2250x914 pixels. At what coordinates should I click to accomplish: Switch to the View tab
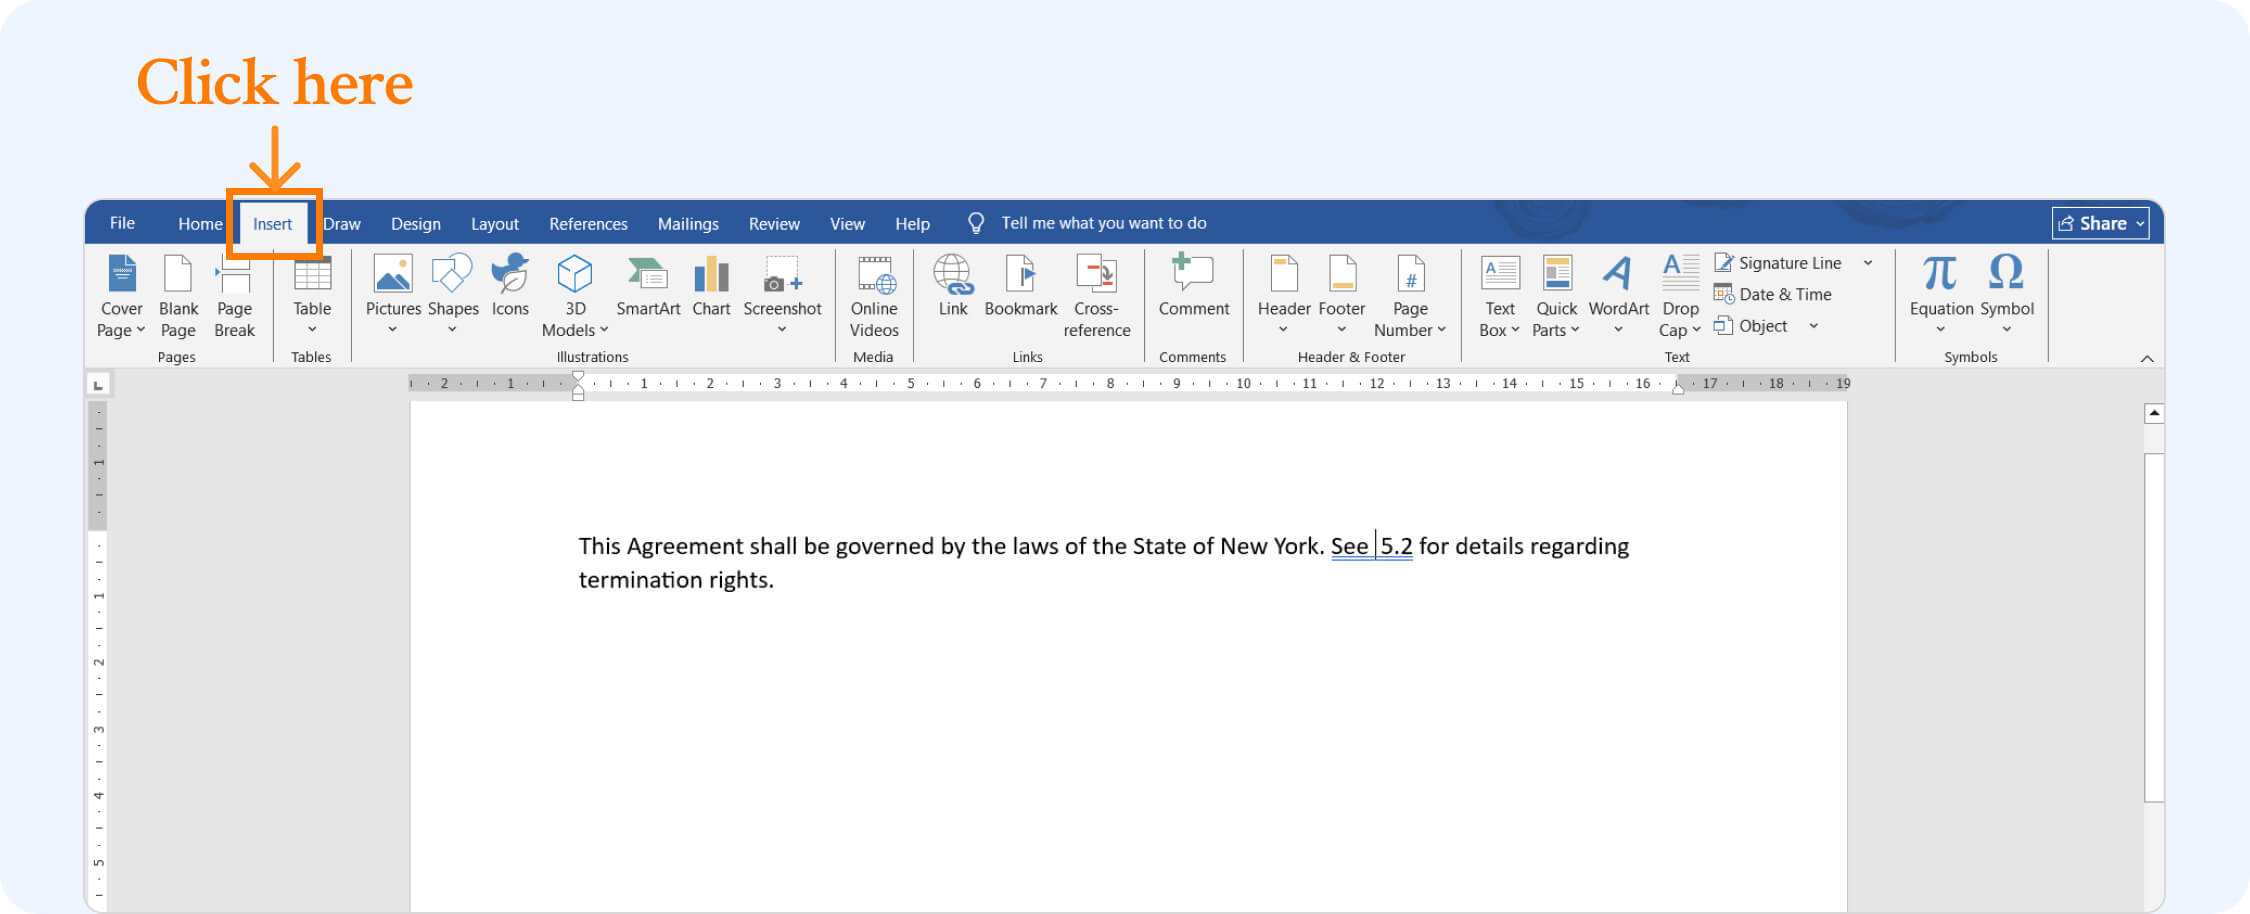pyautogui.click(x=847, y=224)
